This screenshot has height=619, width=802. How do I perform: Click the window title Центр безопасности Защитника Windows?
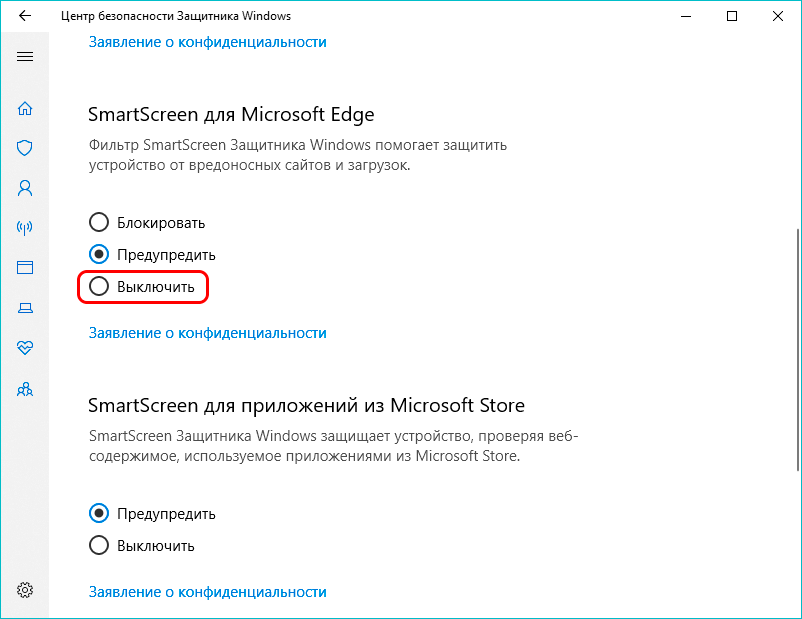point(175,16)
